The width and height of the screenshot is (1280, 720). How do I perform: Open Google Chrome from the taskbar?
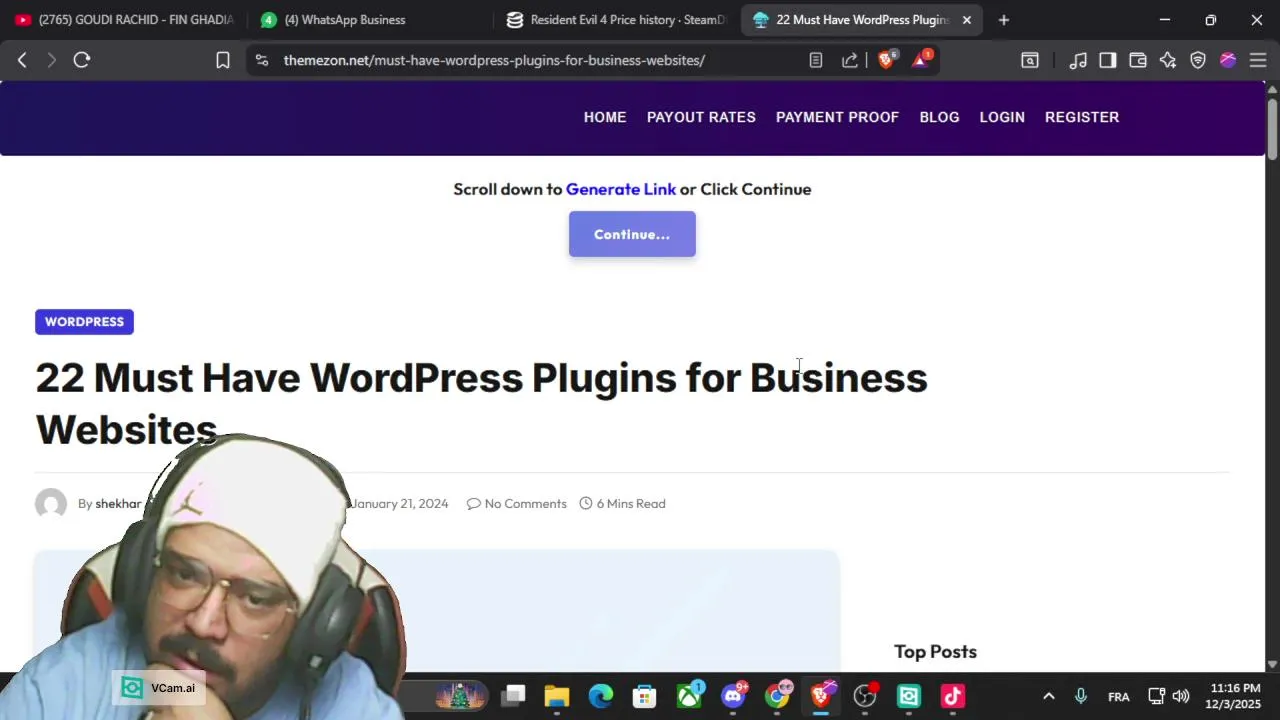pyautogui.click(x=777, y=696)
